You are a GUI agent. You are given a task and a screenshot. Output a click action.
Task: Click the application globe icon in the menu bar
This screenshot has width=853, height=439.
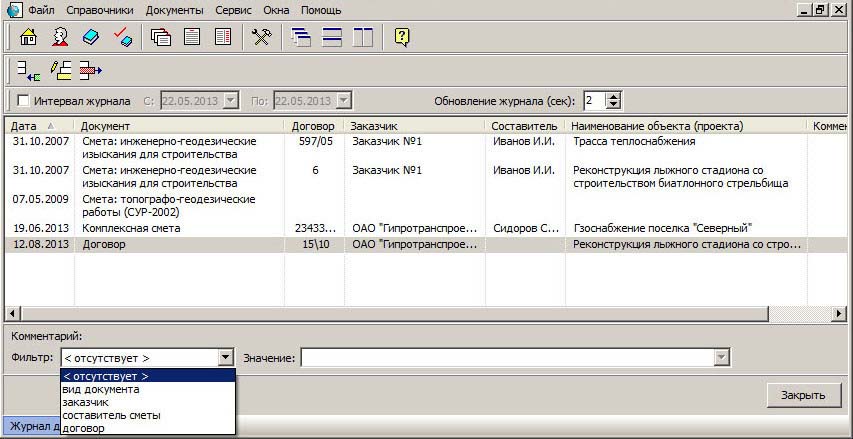click(14, 10)
